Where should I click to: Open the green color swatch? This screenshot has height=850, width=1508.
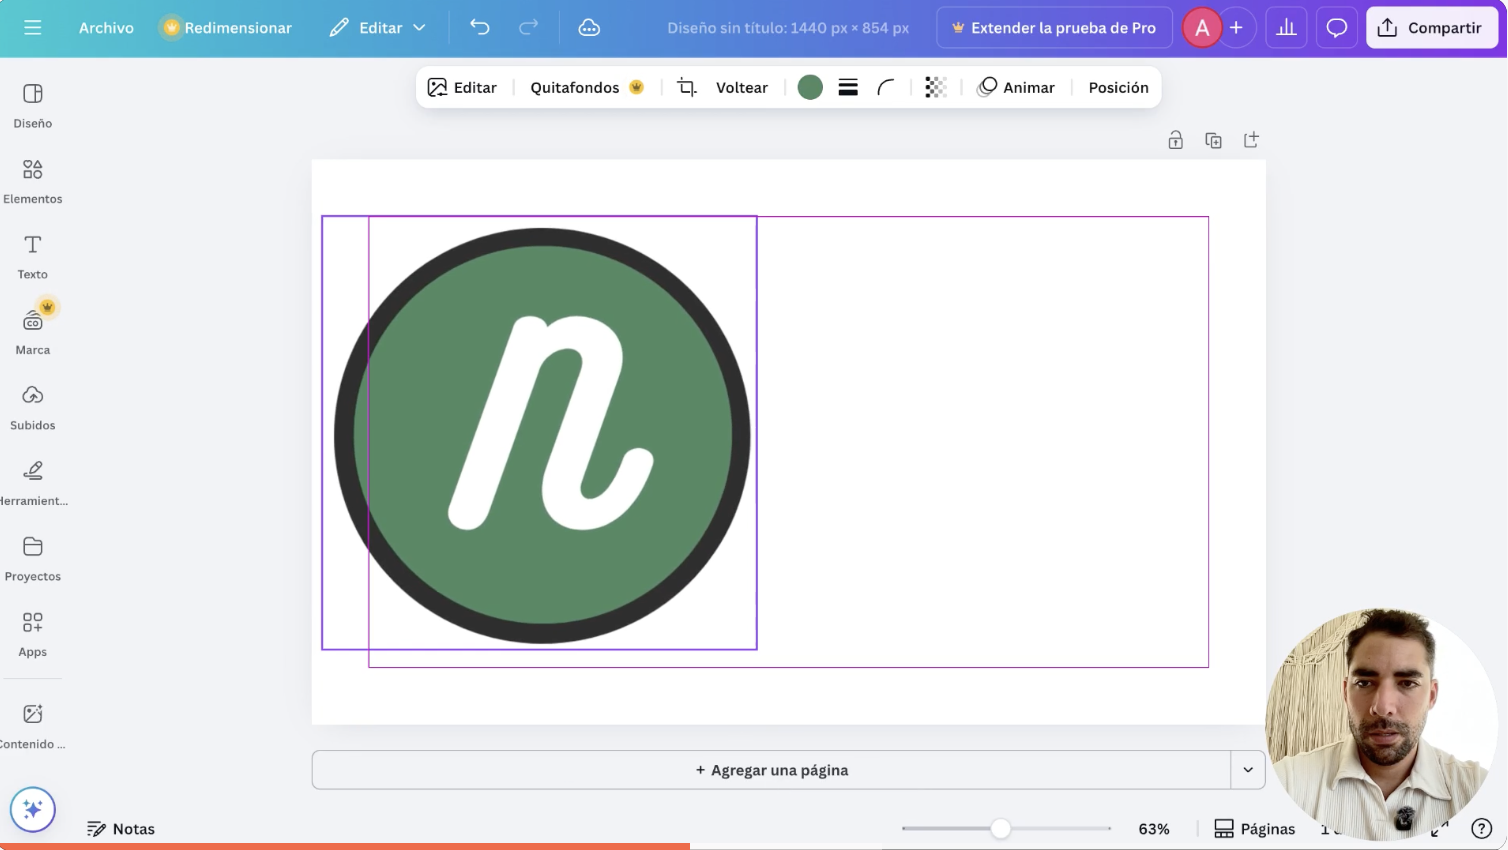click(810, 88)
